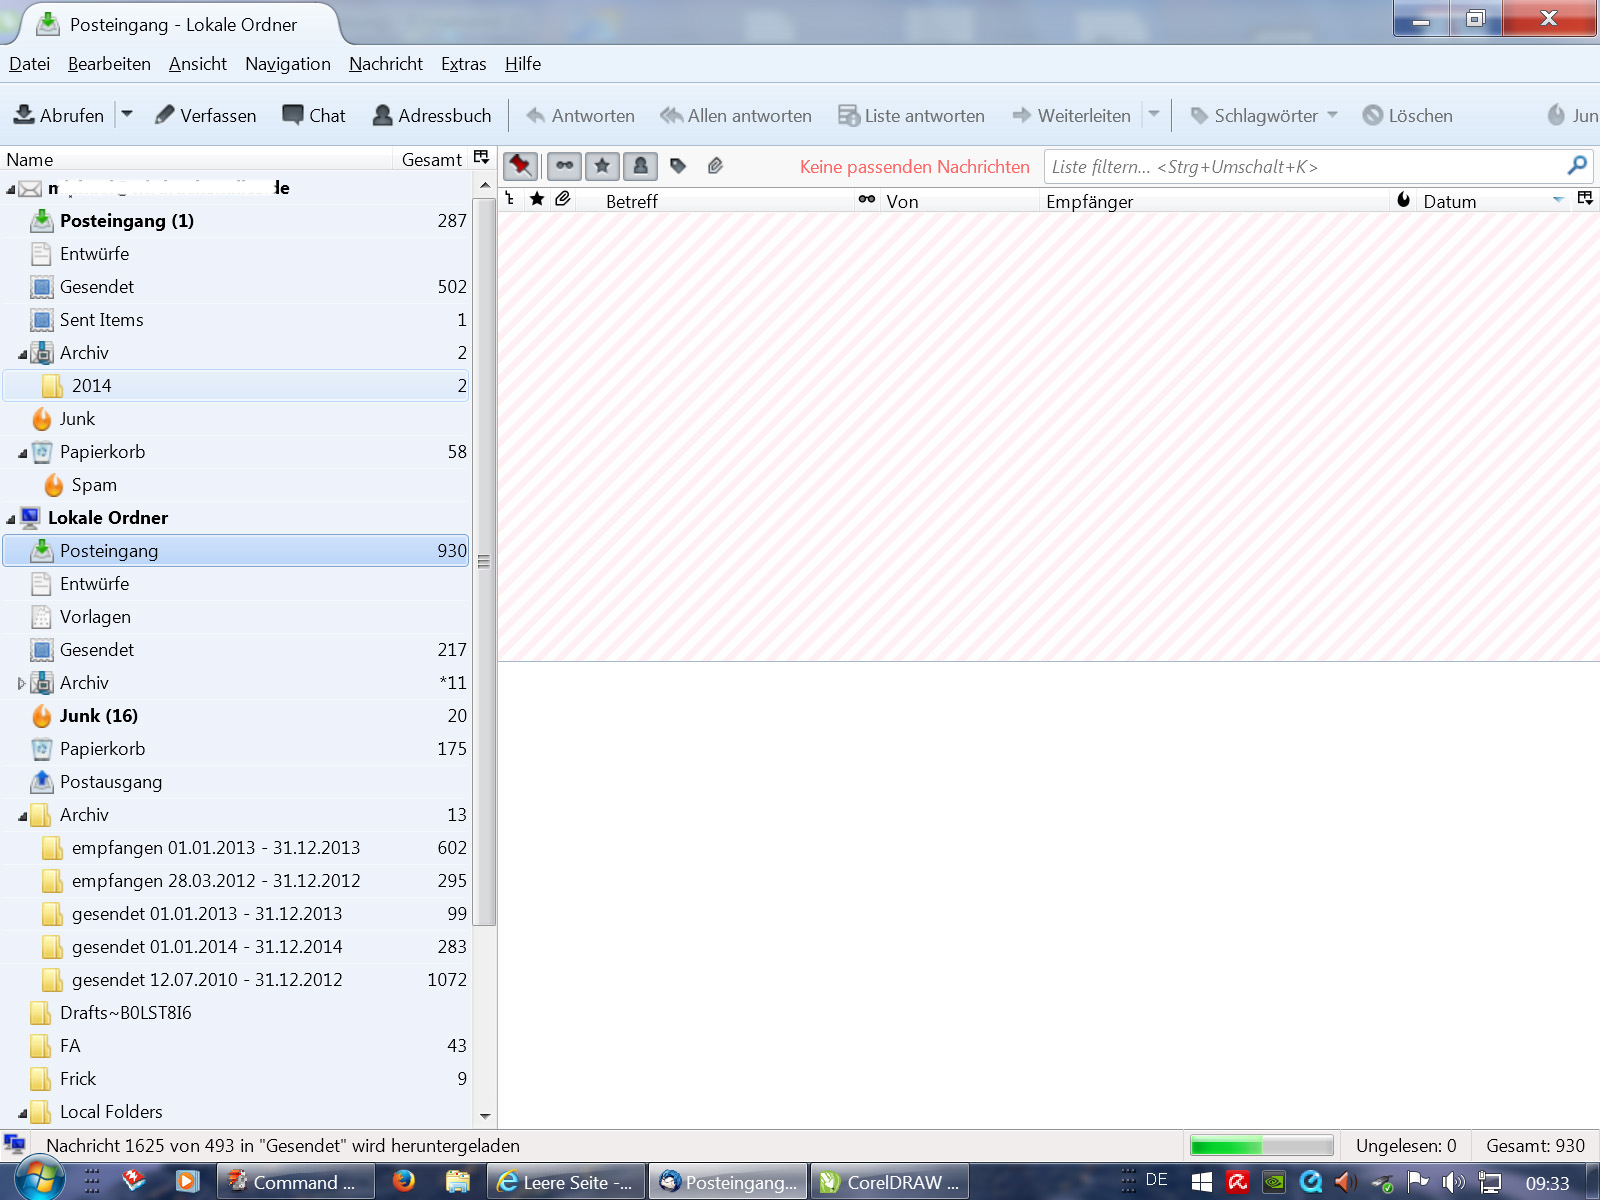Toggle starred messages filter button
The image size is (1600, 1200).
(x=602, y=166)
